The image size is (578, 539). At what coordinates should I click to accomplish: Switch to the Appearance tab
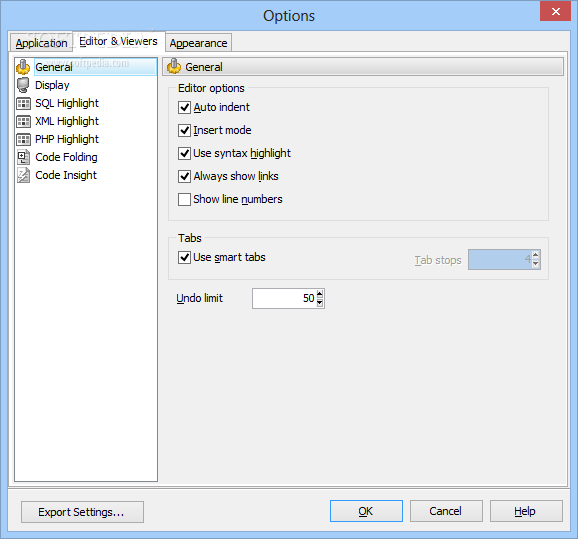click(x=198, y=43)
